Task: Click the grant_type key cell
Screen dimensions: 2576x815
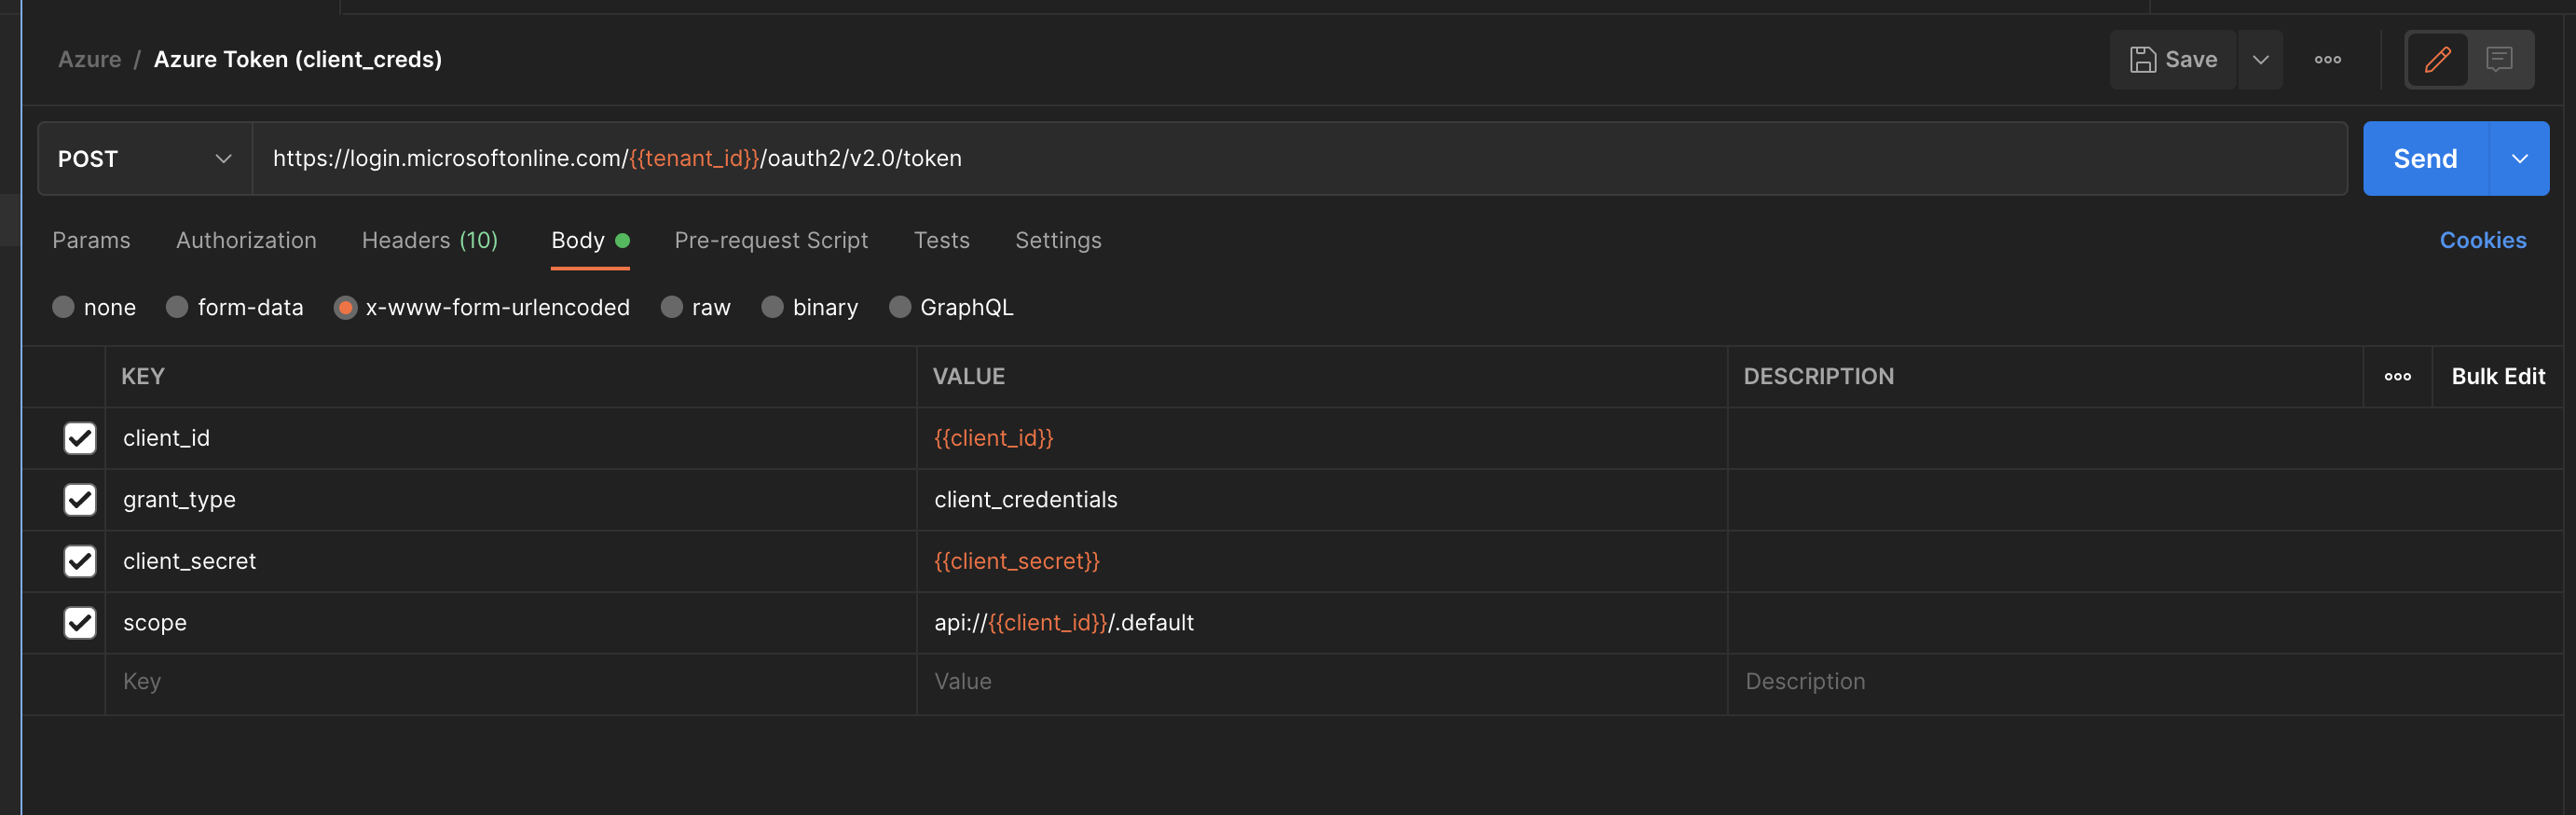Action: coord(510,500)
